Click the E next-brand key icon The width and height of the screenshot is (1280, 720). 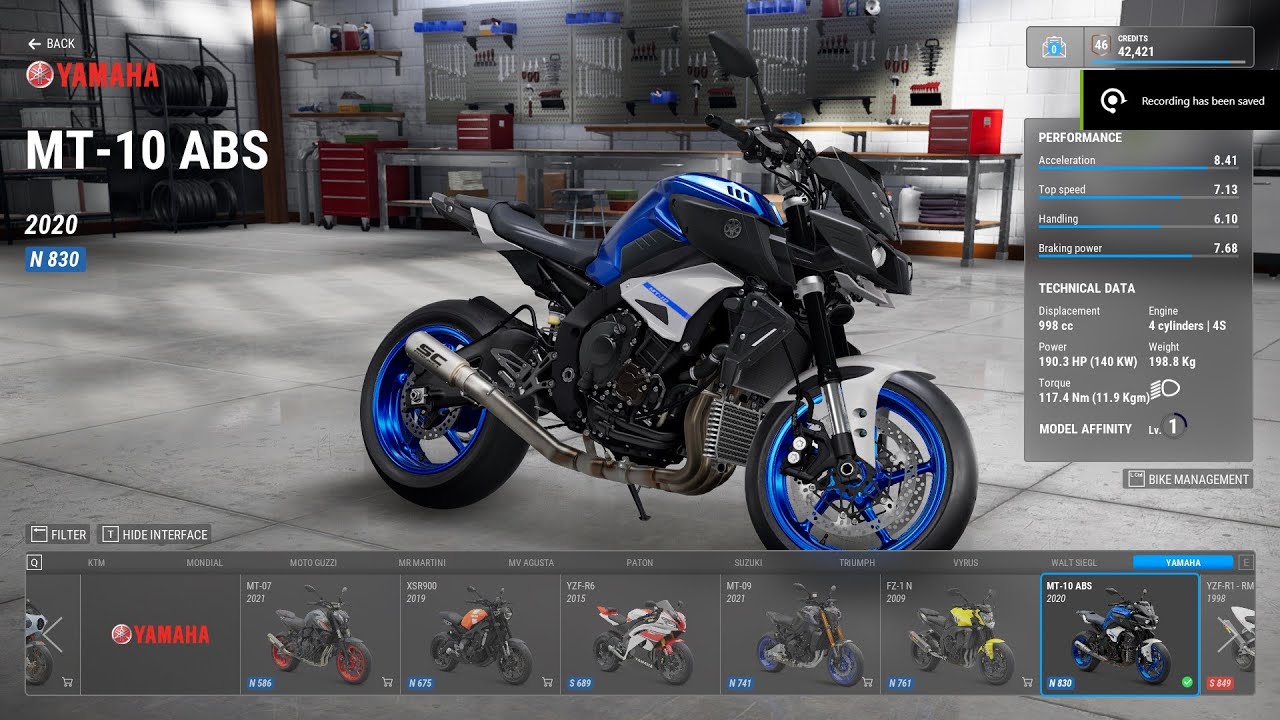(1245, 563)
